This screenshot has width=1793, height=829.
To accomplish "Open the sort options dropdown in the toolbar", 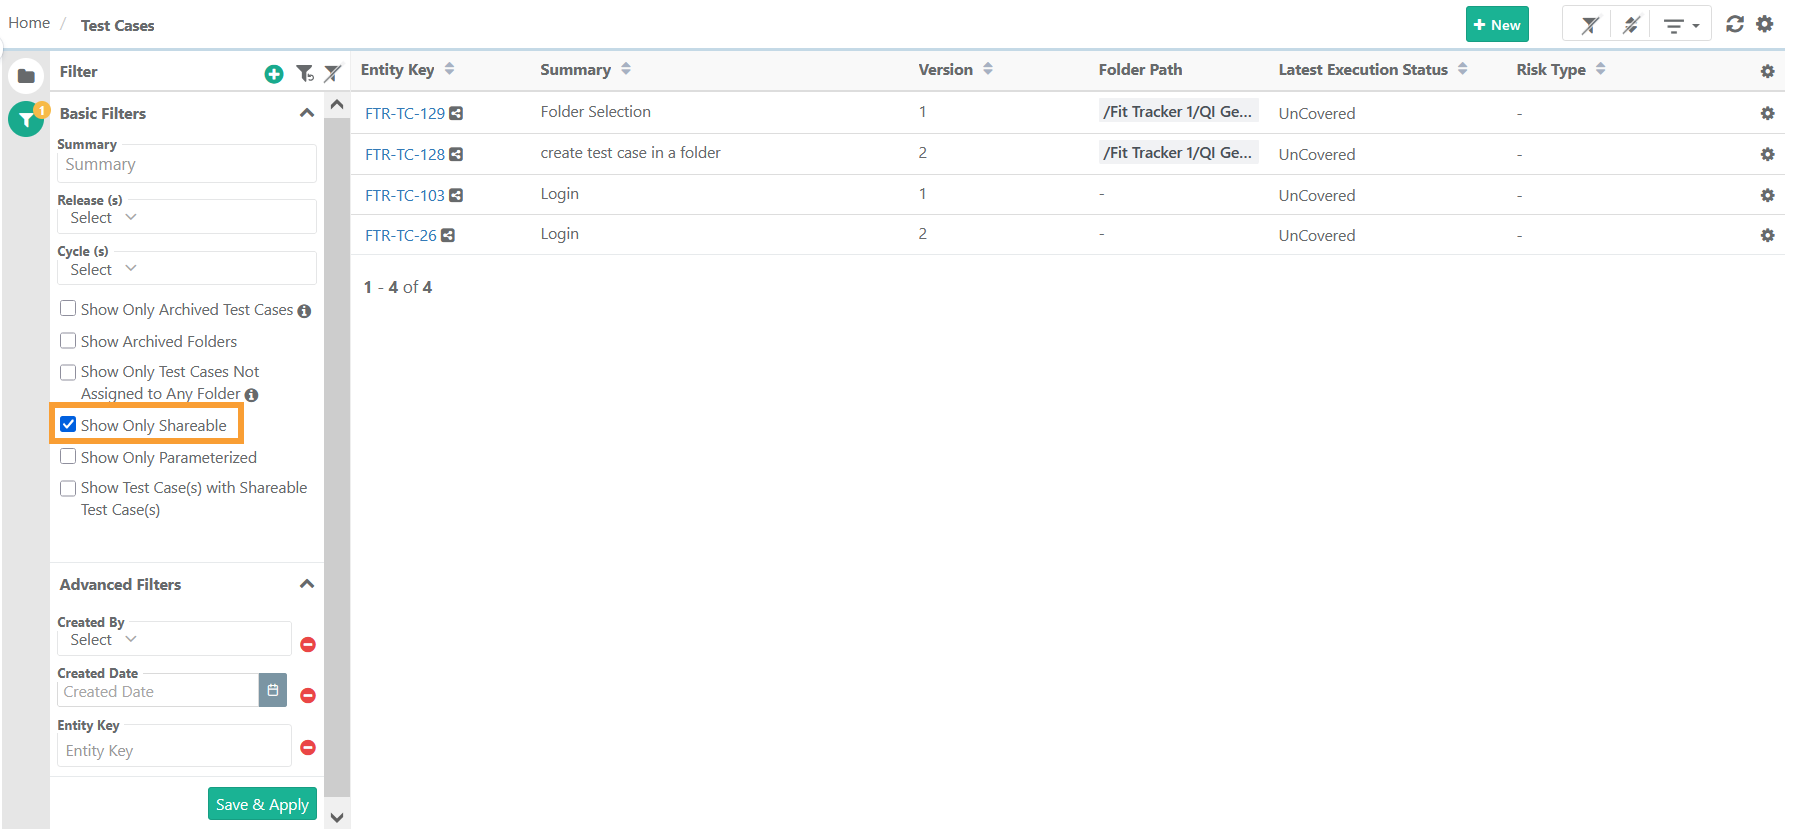I will [x=1680, y=25].
